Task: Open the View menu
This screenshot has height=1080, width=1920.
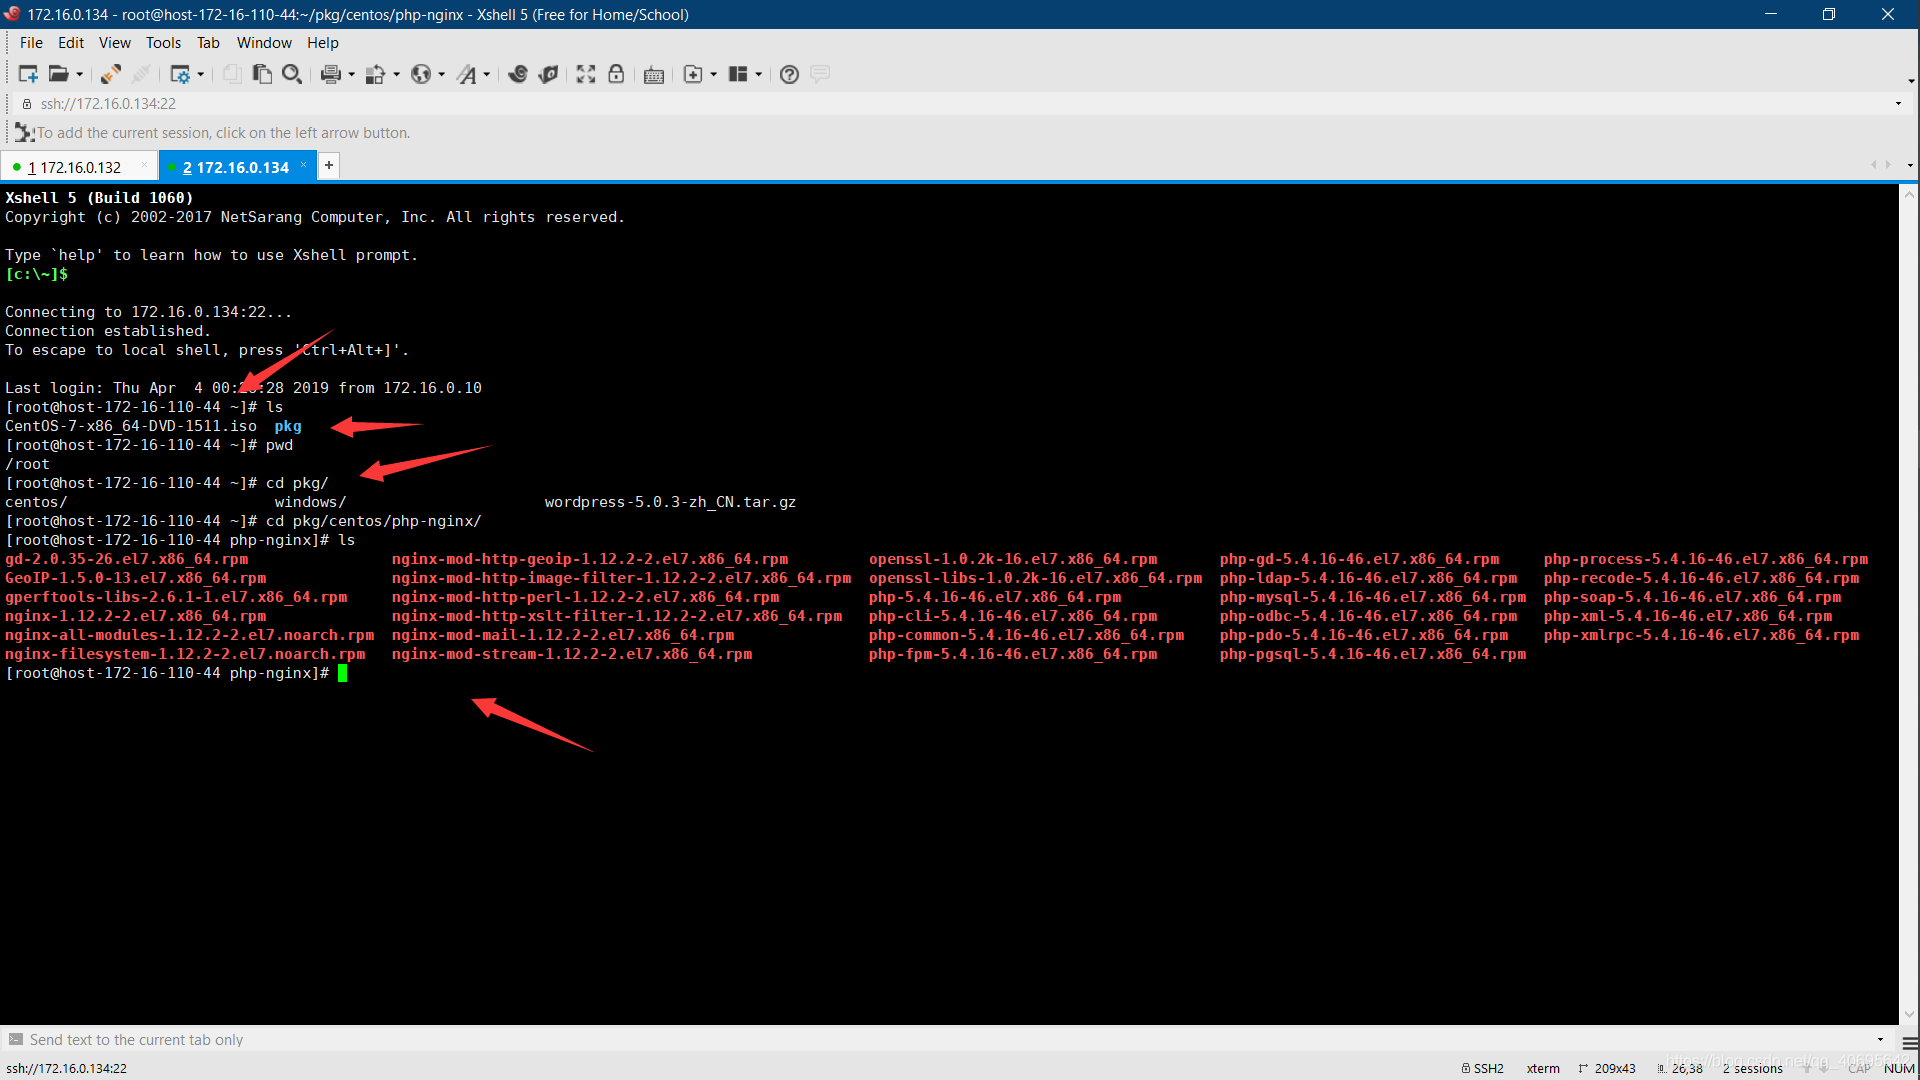Action: click(114, 43)
